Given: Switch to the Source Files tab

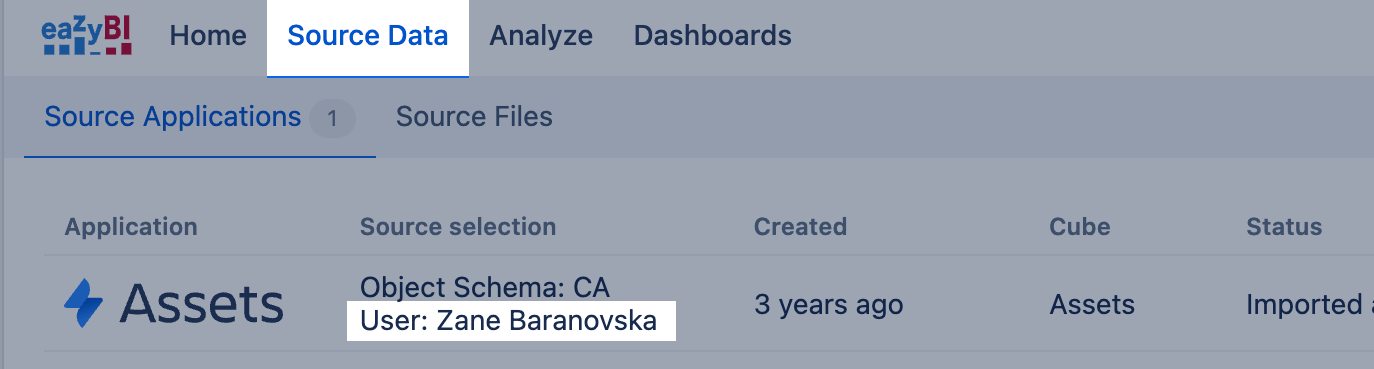Looking at the screenshot, I should click(x=474, y=117).
